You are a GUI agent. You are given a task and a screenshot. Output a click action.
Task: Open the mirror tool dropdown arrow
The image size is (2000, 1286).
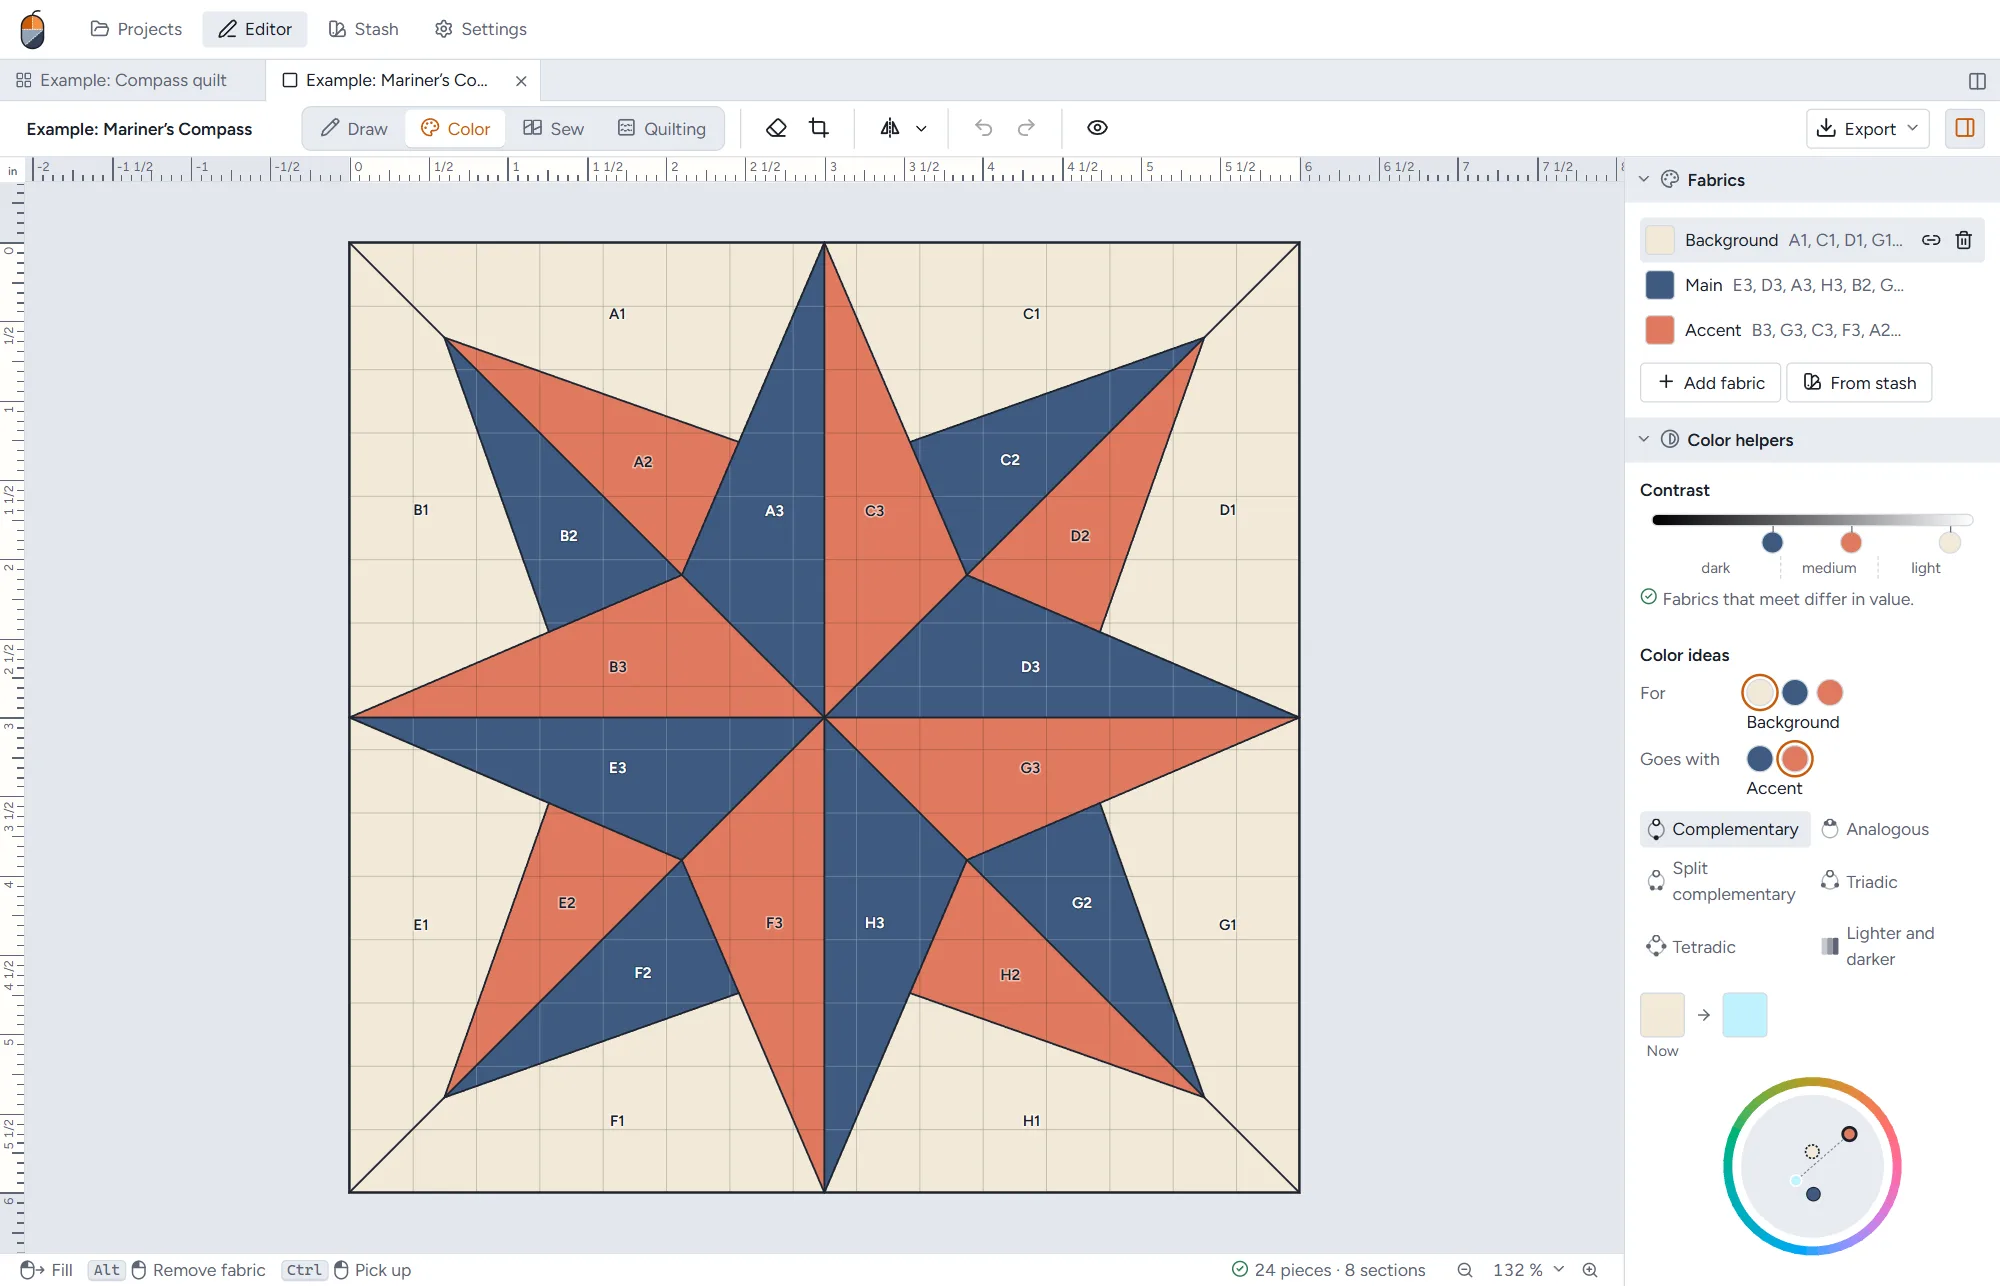point(921,128)
